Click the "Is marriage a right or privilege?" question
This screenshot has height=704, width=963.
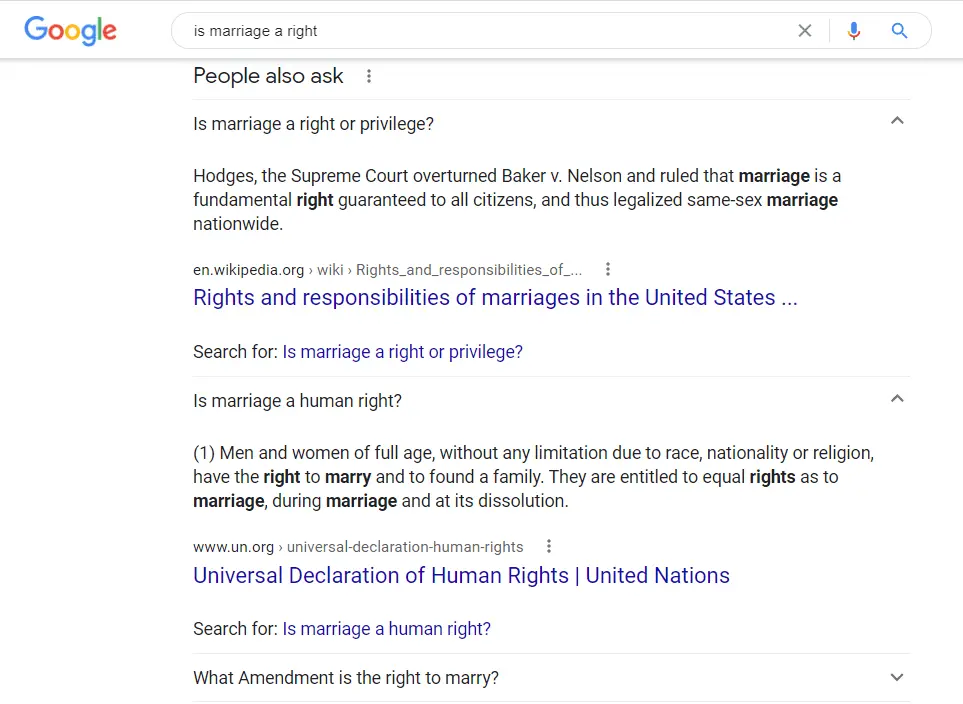coord(313,124)
